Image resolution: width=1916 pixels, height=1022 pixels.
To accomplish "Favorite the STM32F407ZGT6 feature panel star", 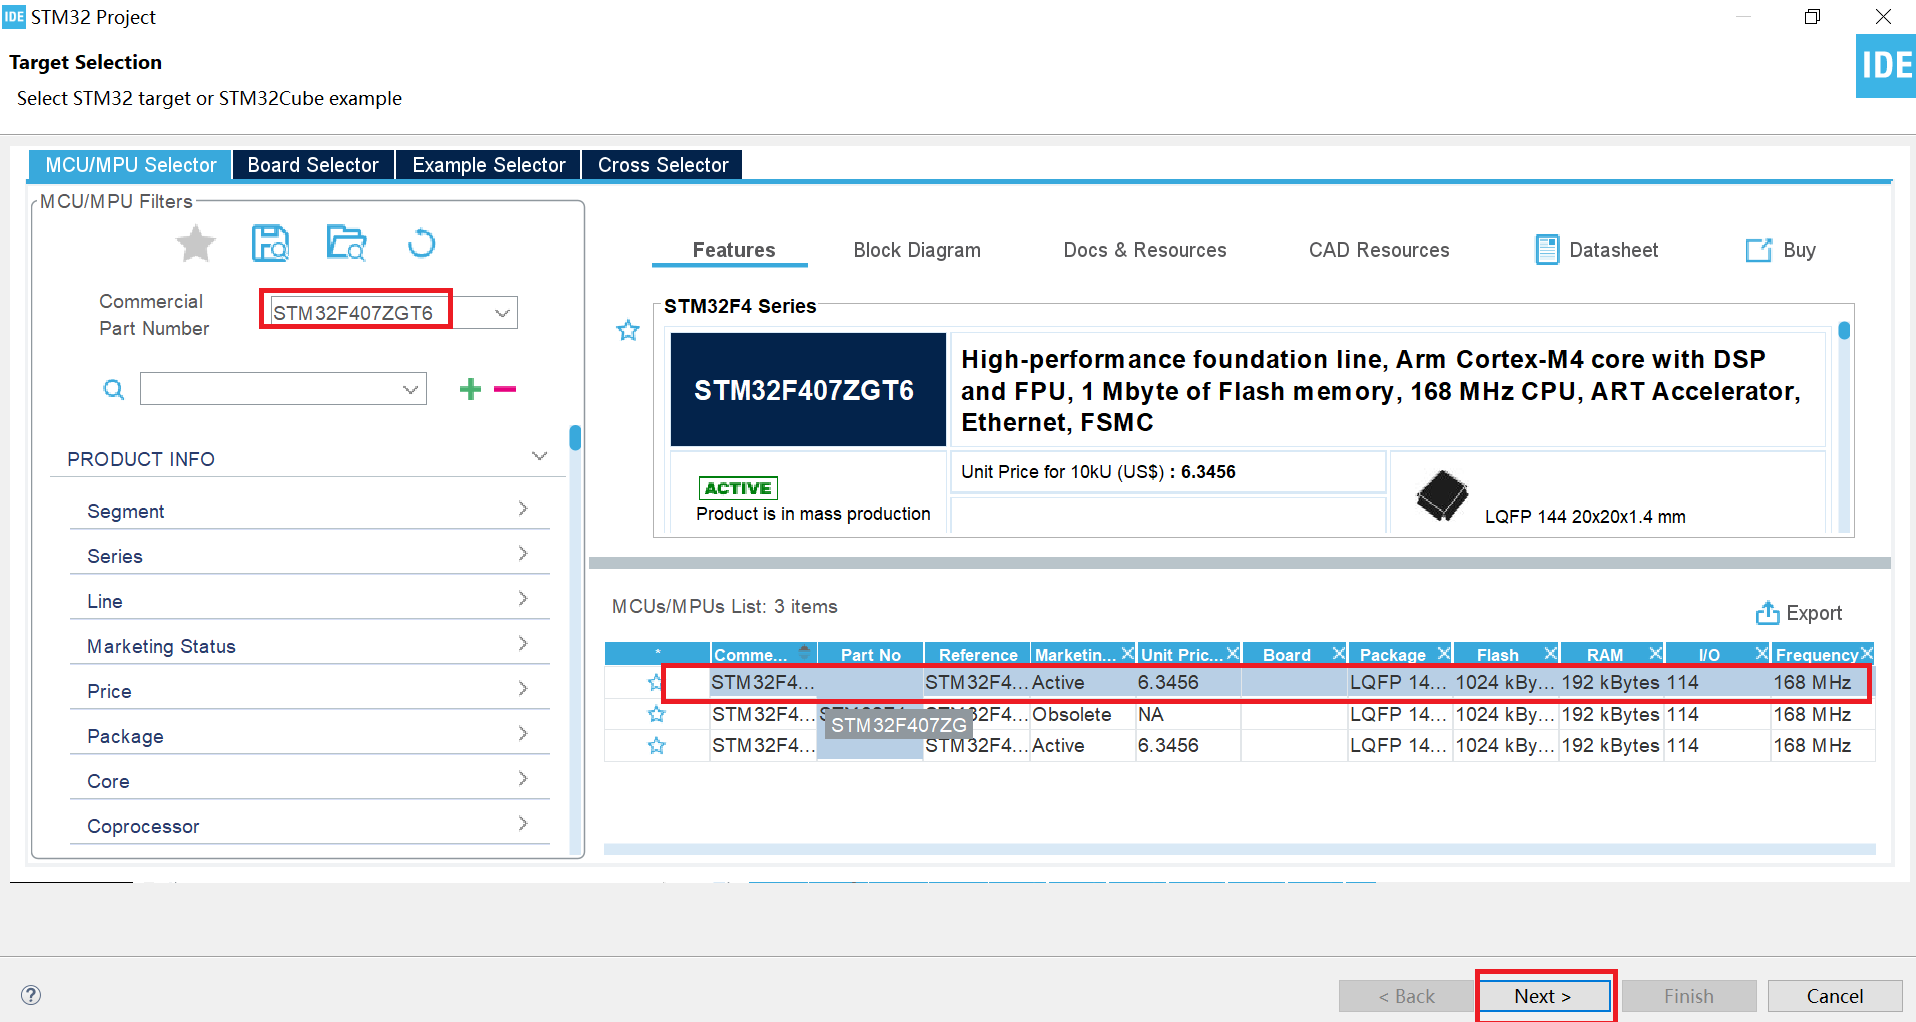I will pyautogui.click(x=628, y=330).
